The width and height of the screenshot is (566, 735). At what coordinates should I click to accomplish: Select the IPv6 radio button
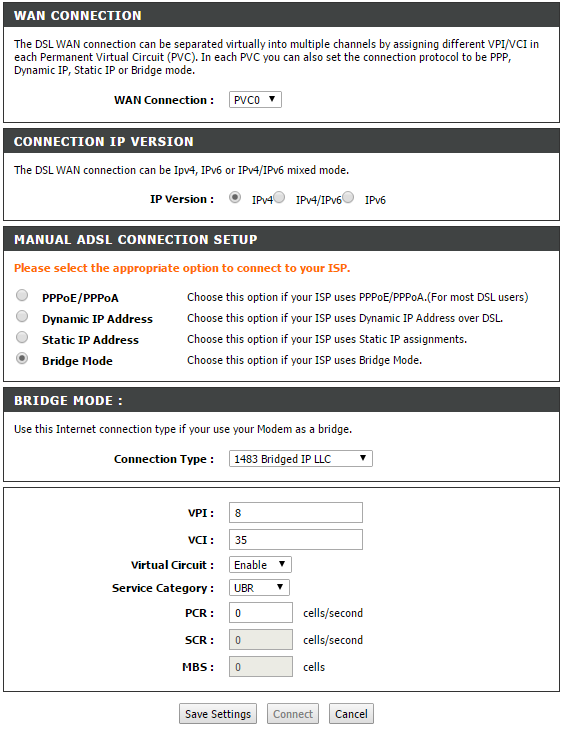348,197
